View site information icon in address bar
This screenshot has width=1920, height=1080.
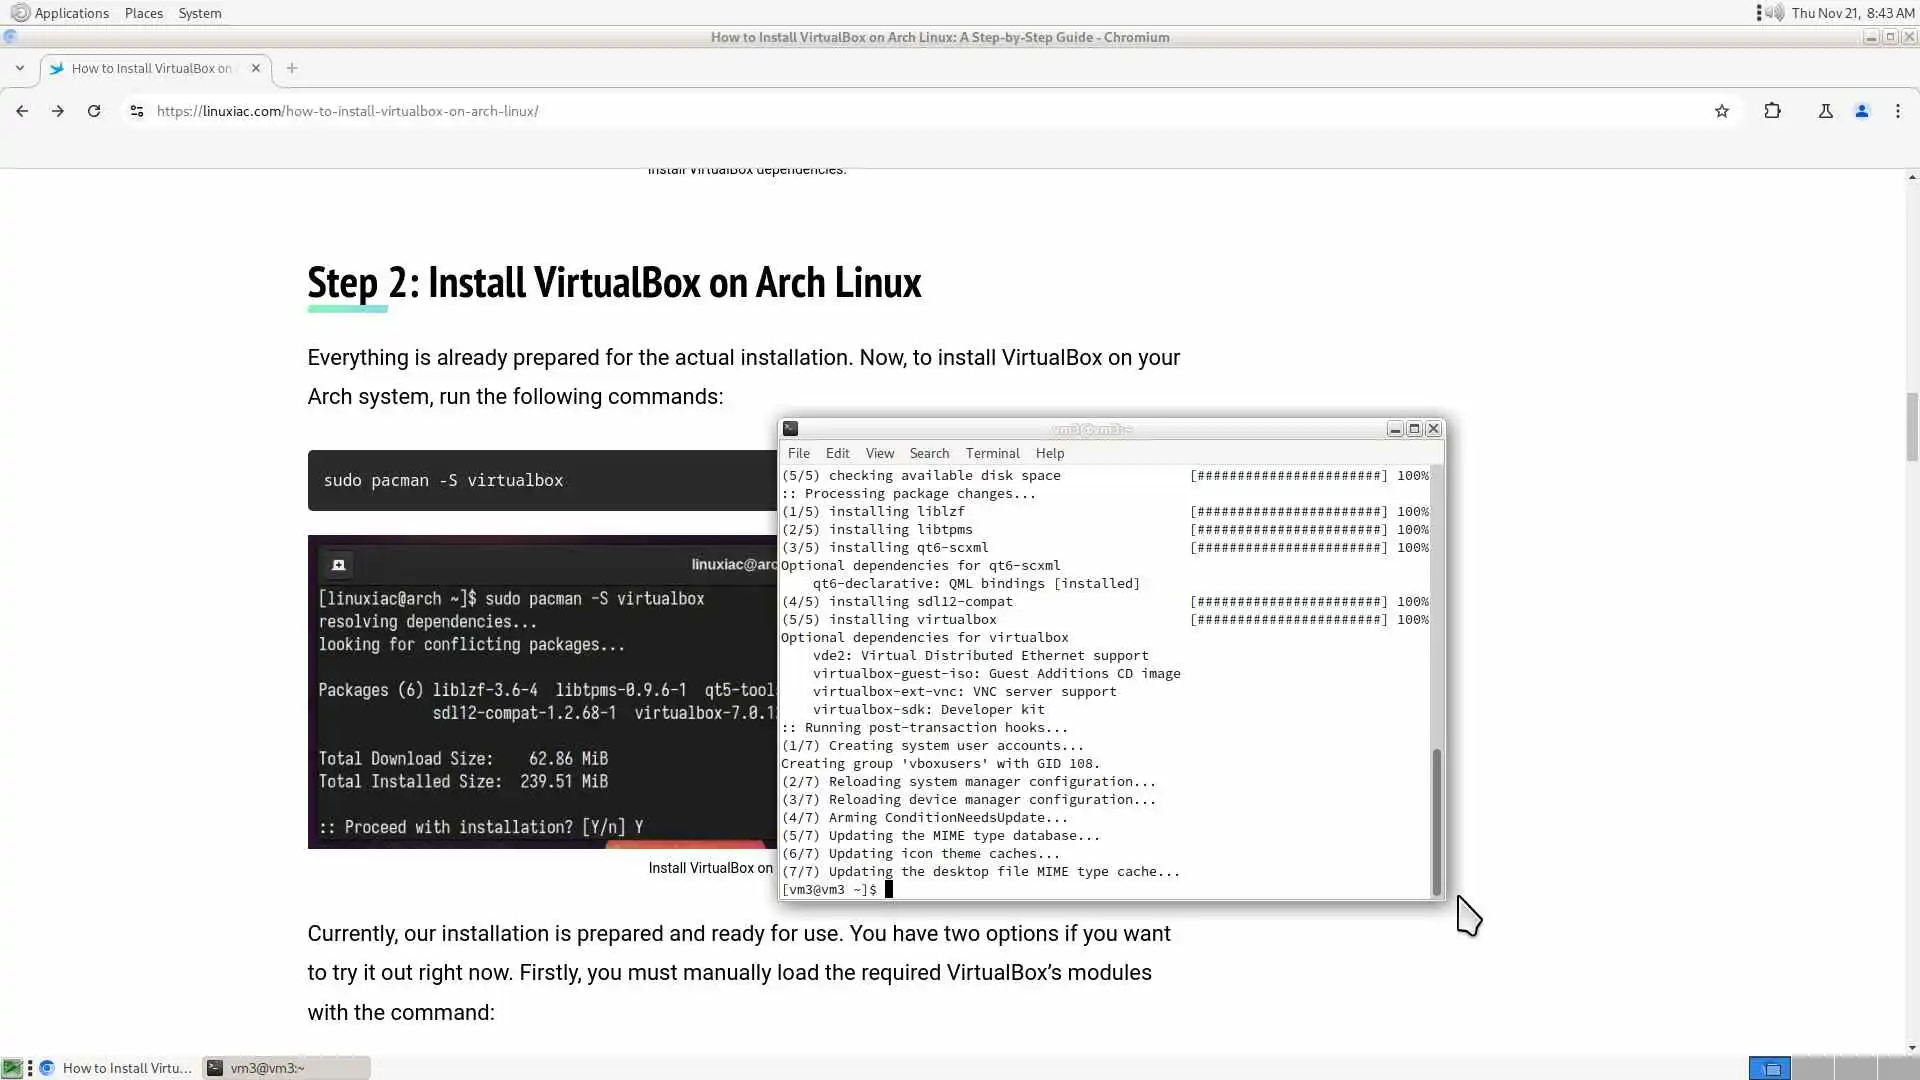click(x=137, y=111)
